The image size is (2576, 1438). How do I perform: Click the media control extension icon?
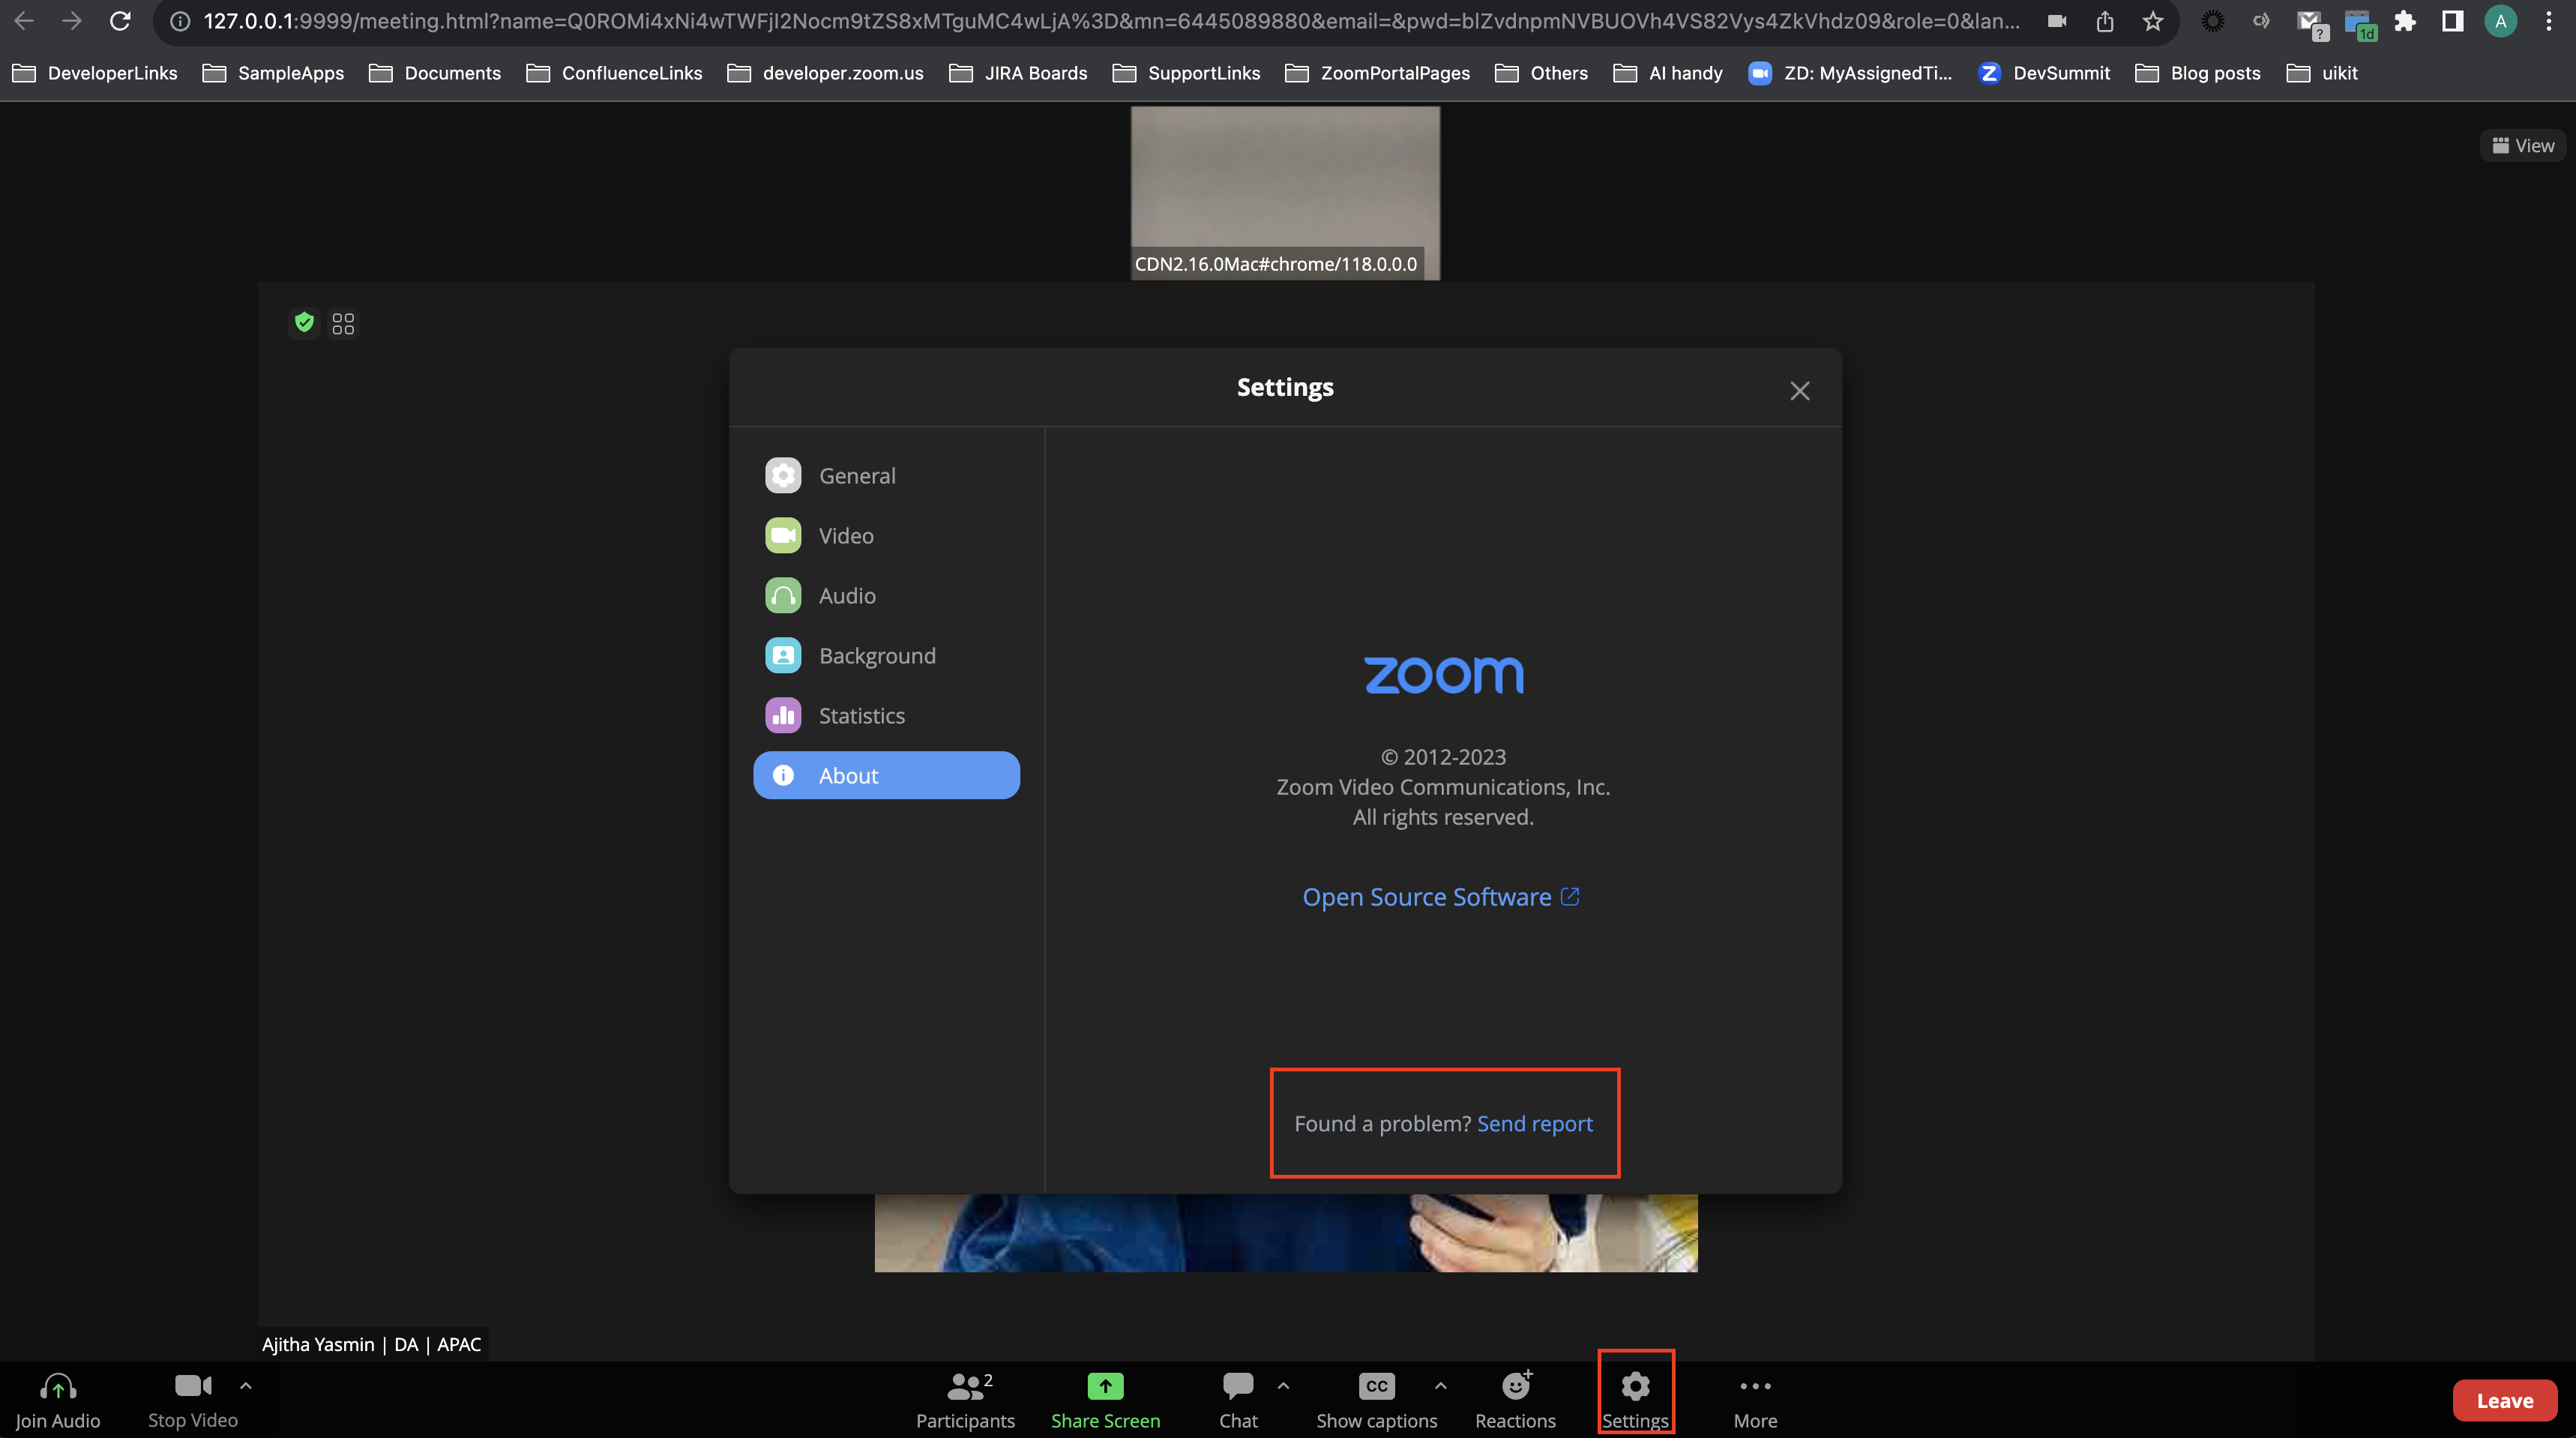tap(2260, 21)
